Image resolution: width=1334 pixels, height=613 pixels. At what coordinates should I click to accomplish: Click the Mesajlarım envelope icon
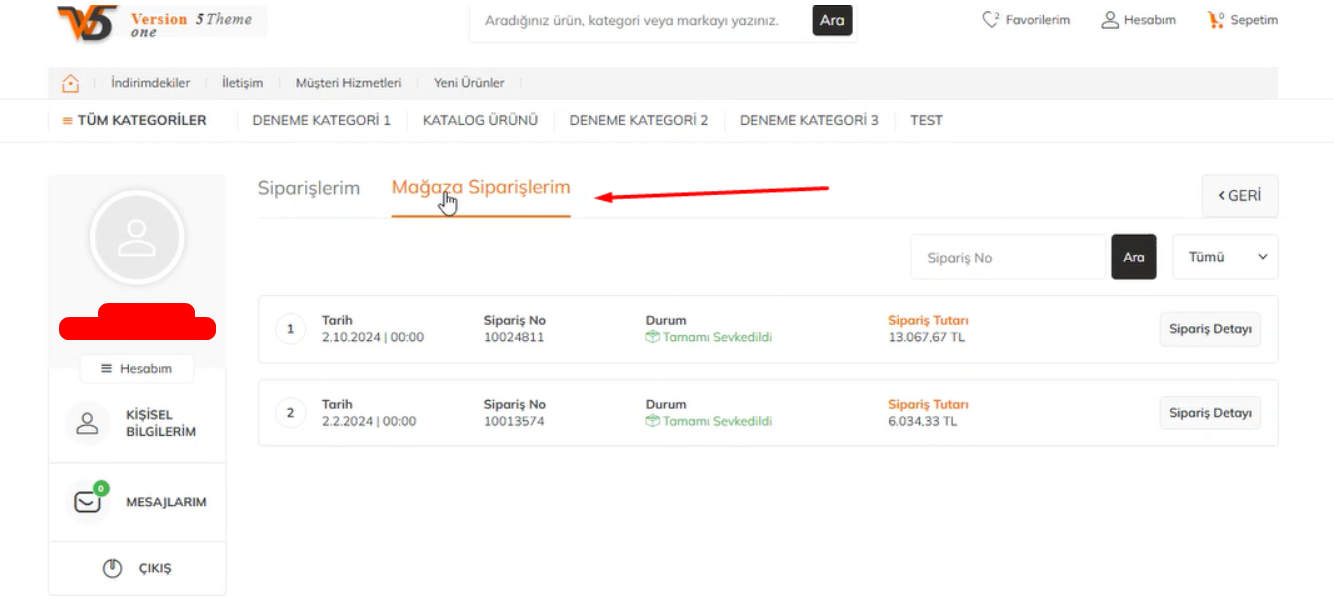88,502
